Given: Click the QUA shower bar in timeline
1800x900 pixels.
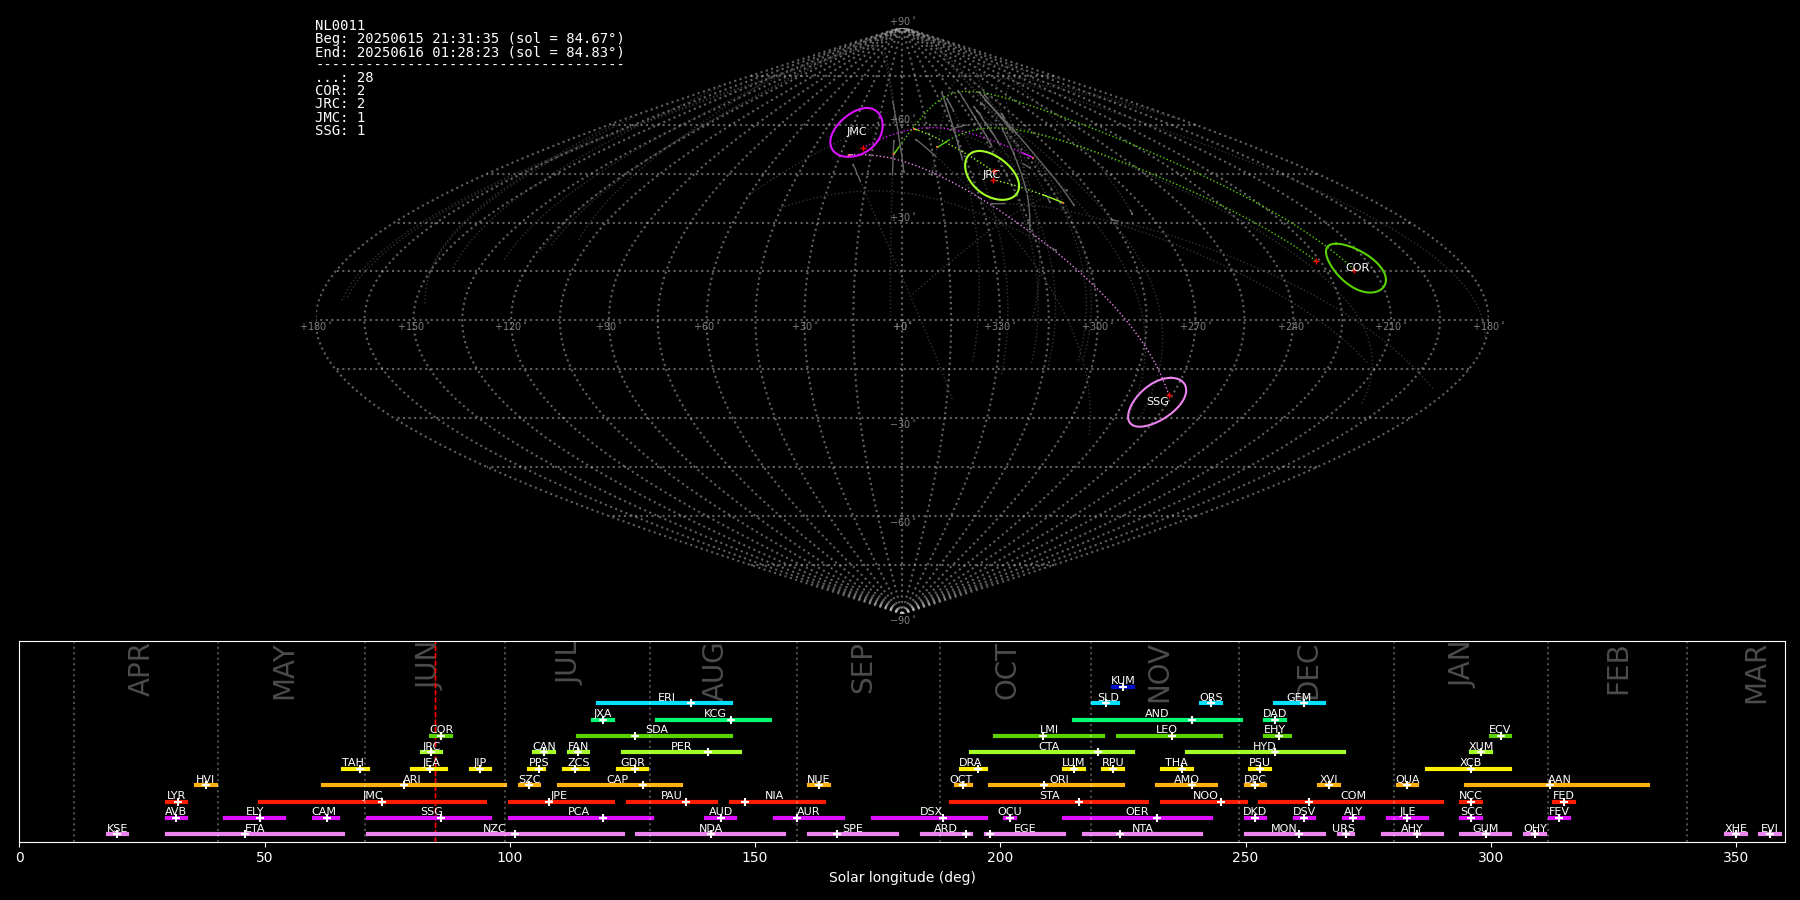Looking at the screenshot, I should click(x=1407, y=785).
